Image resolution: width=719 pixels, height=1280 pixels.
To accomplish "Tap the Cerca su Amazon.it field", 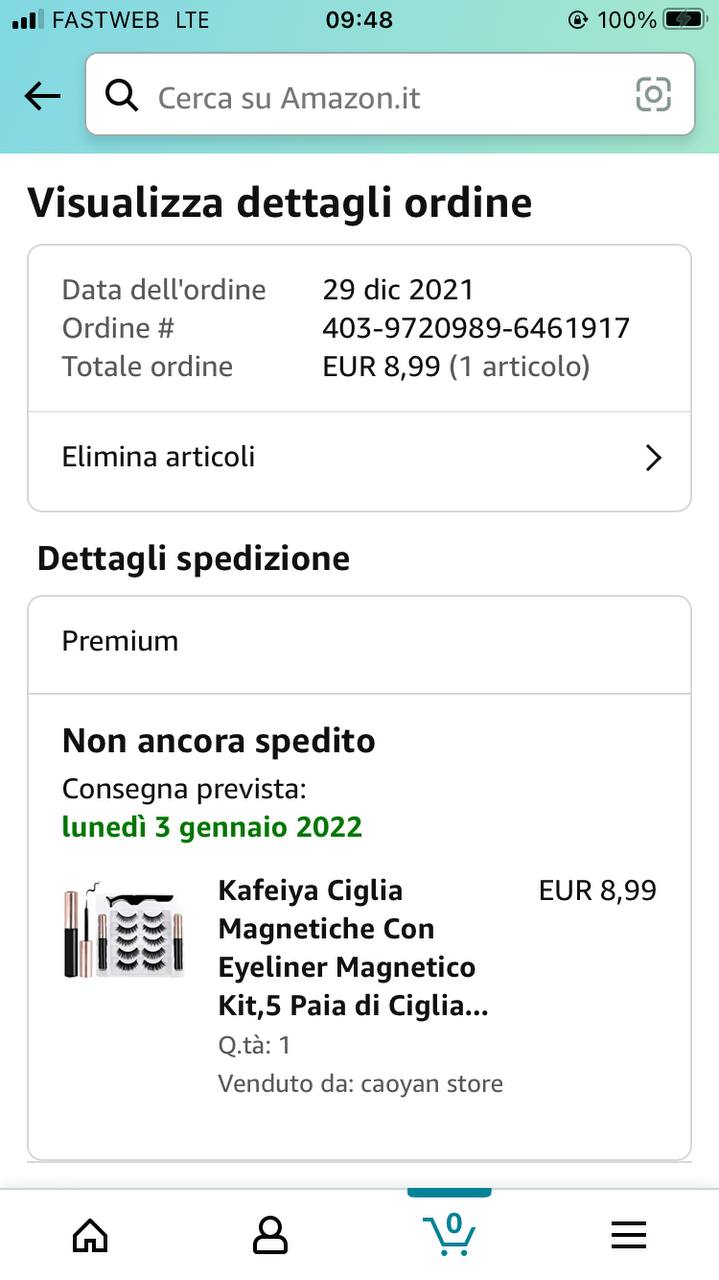I will click(380, 97).
